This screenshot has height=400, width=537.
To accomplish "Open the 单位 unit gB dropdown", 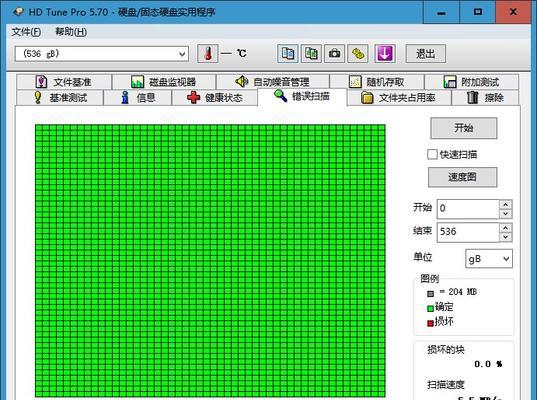I will pyautogui.click(x=489, y=259).
